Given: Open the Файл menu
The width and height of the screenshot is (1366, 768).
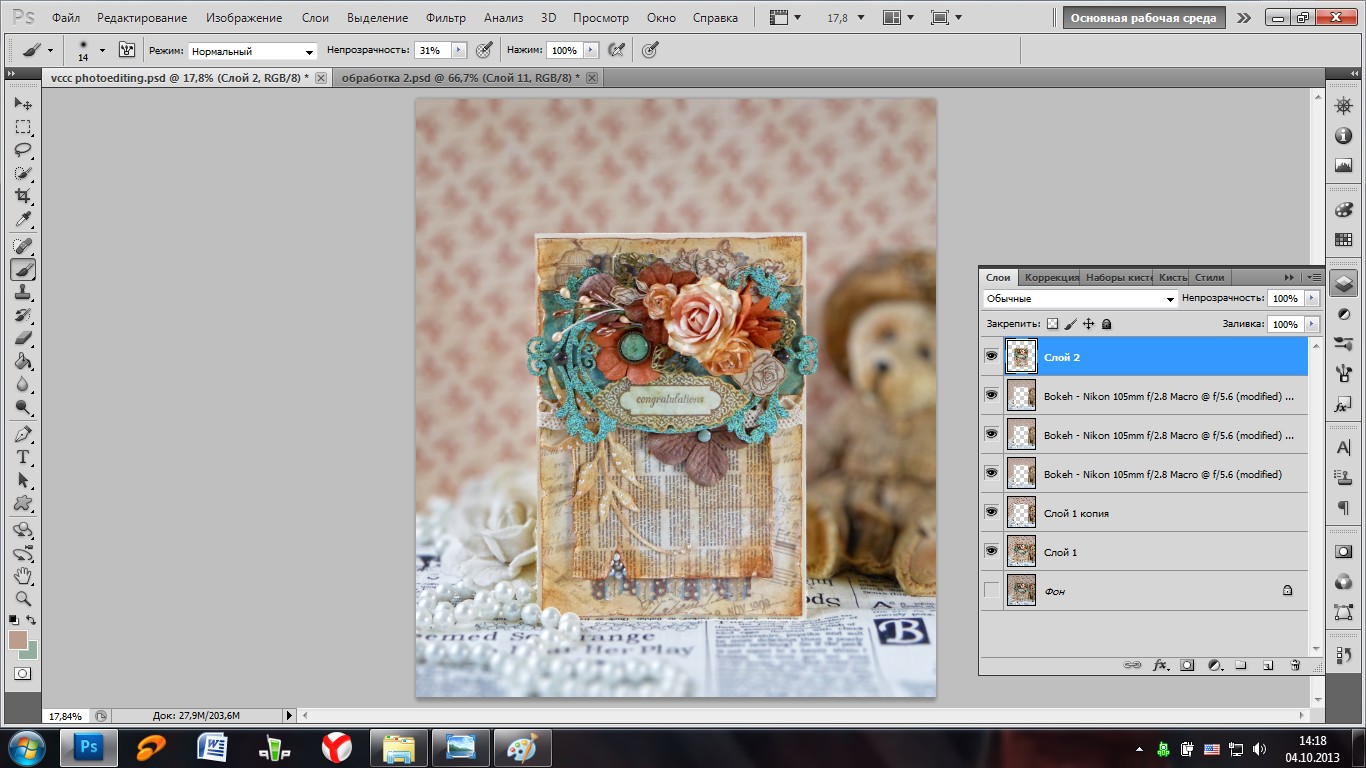Looking at the screenshot, I should 66,18.
